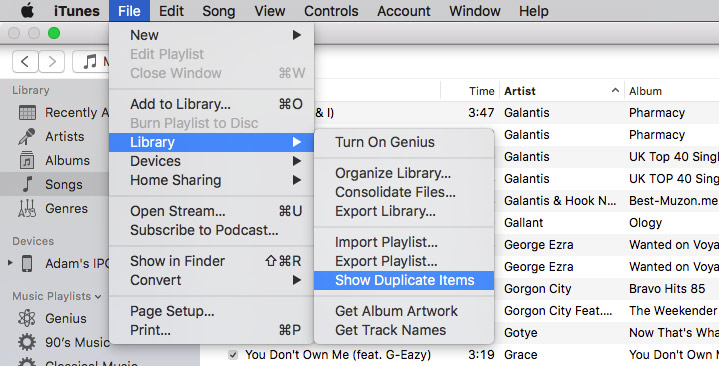
Task: Click the 3:47 time cell
Action: [x=481, y=112]
